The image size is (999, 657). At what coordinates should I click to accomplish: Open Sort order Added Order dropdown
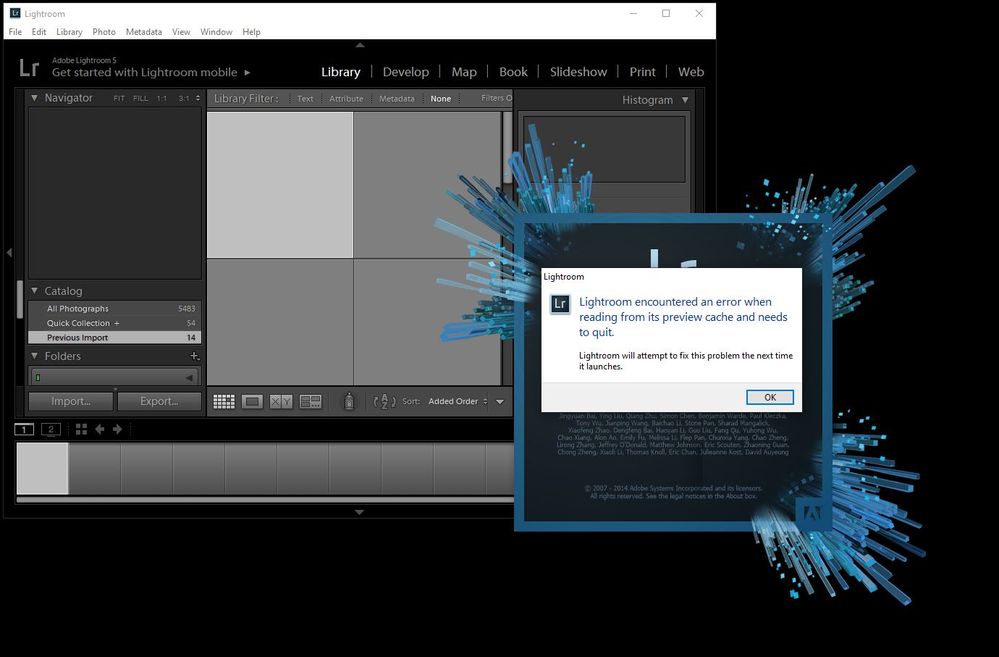click(457, 401)
